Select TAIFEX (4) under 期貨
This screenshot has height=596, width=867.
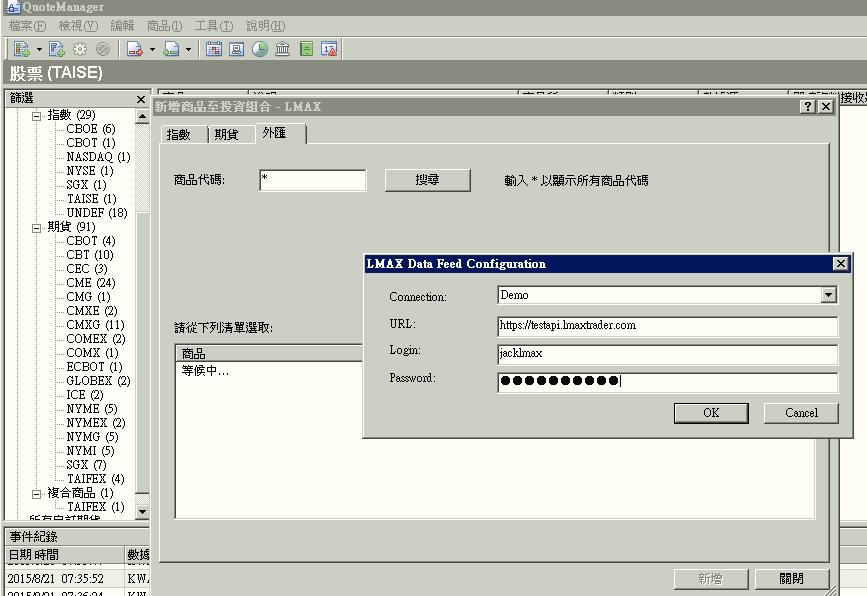click(x=95, y=479)
